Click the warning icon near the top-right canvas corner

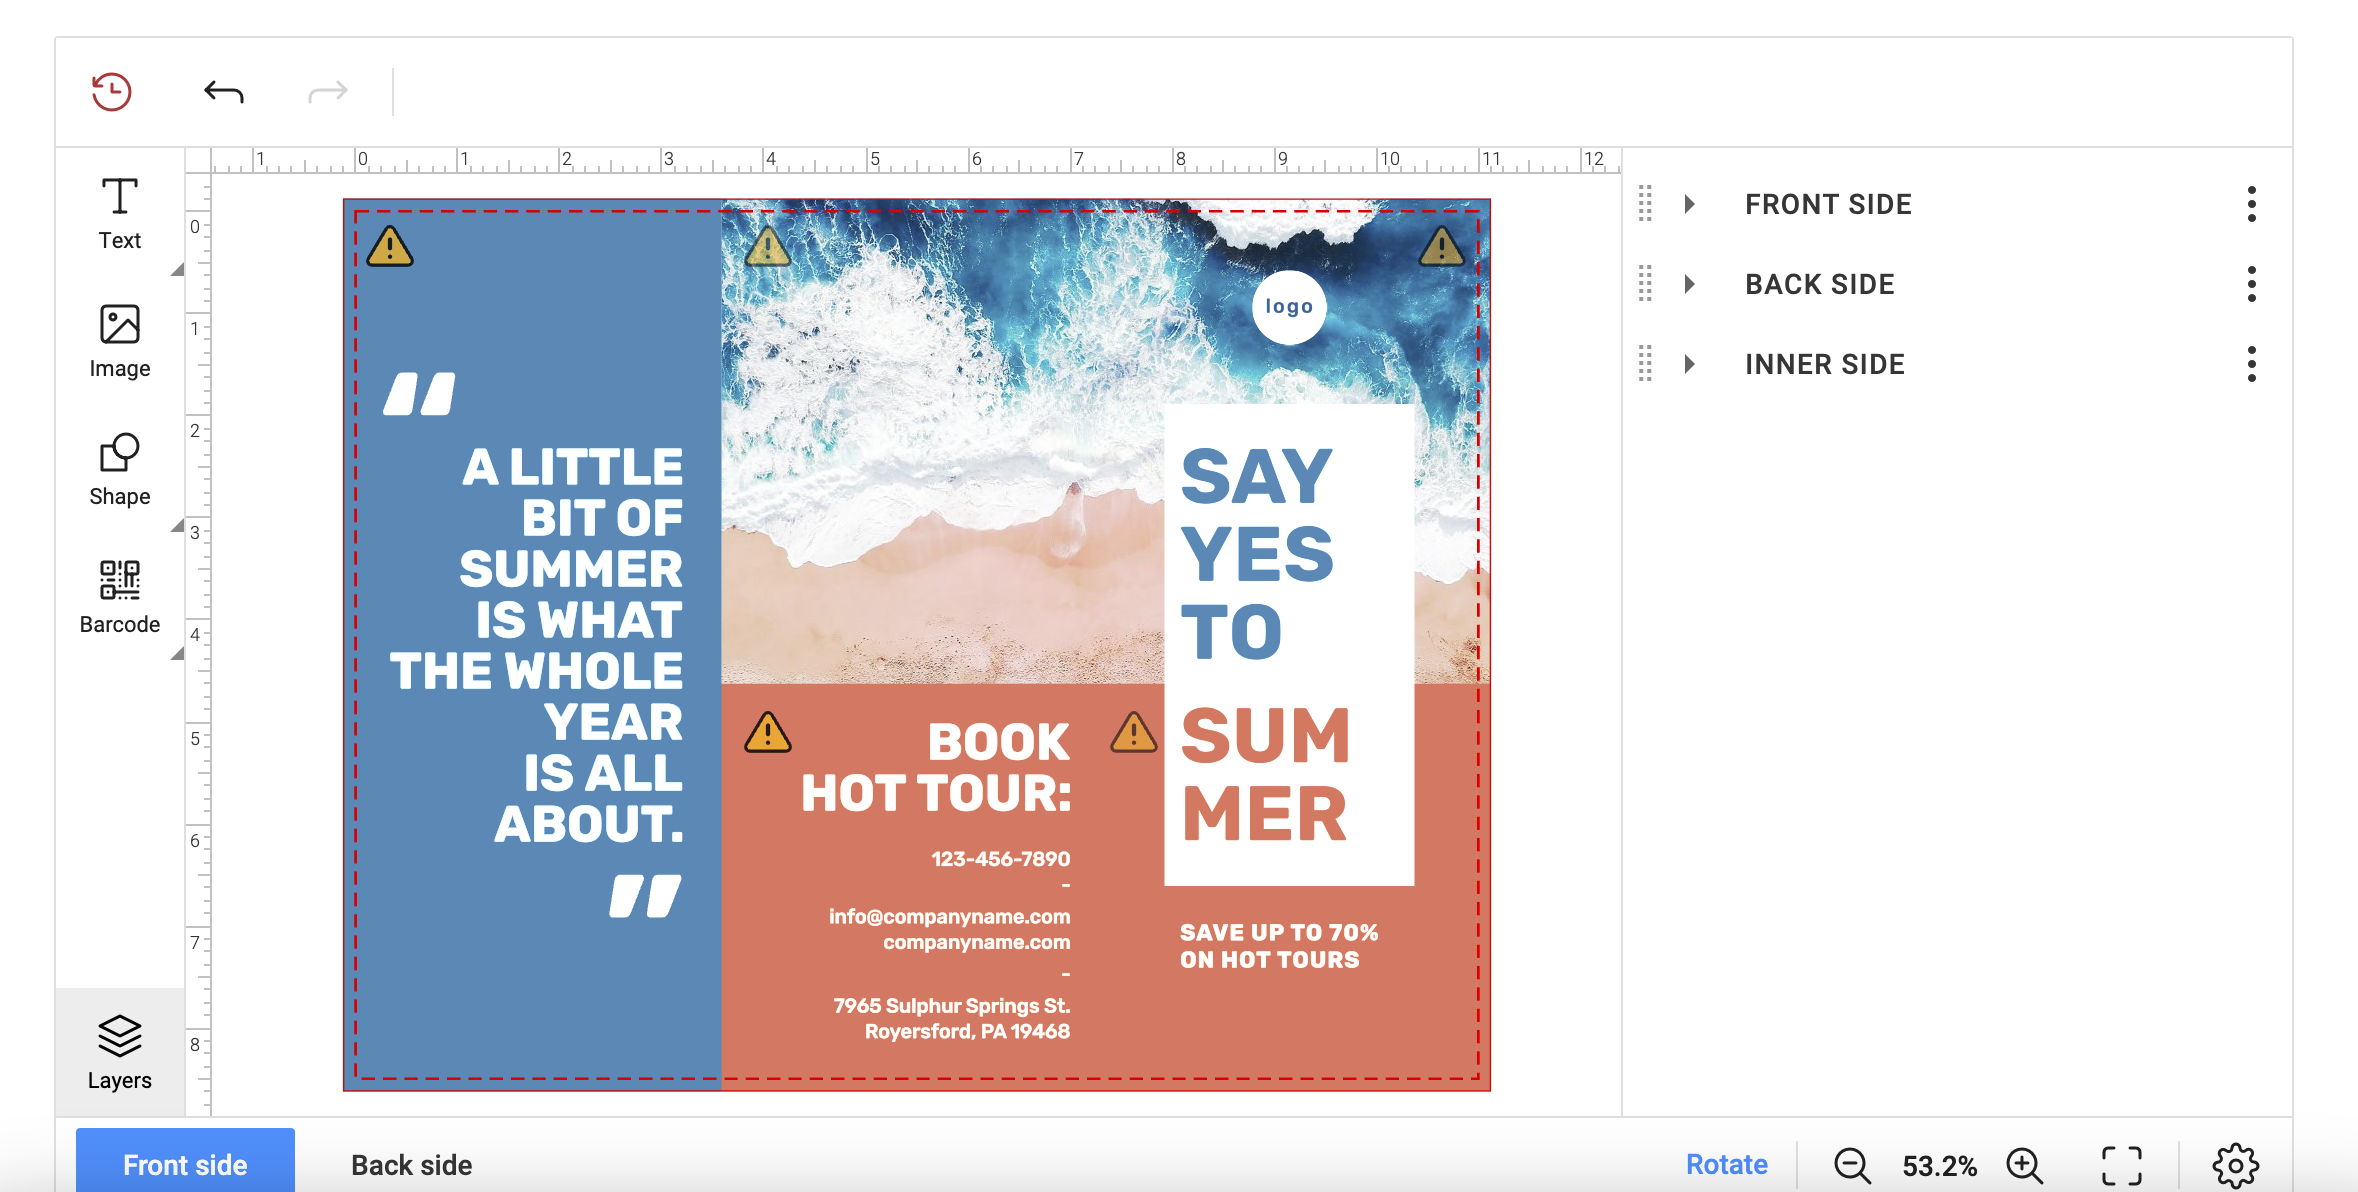click(1442, 246)
